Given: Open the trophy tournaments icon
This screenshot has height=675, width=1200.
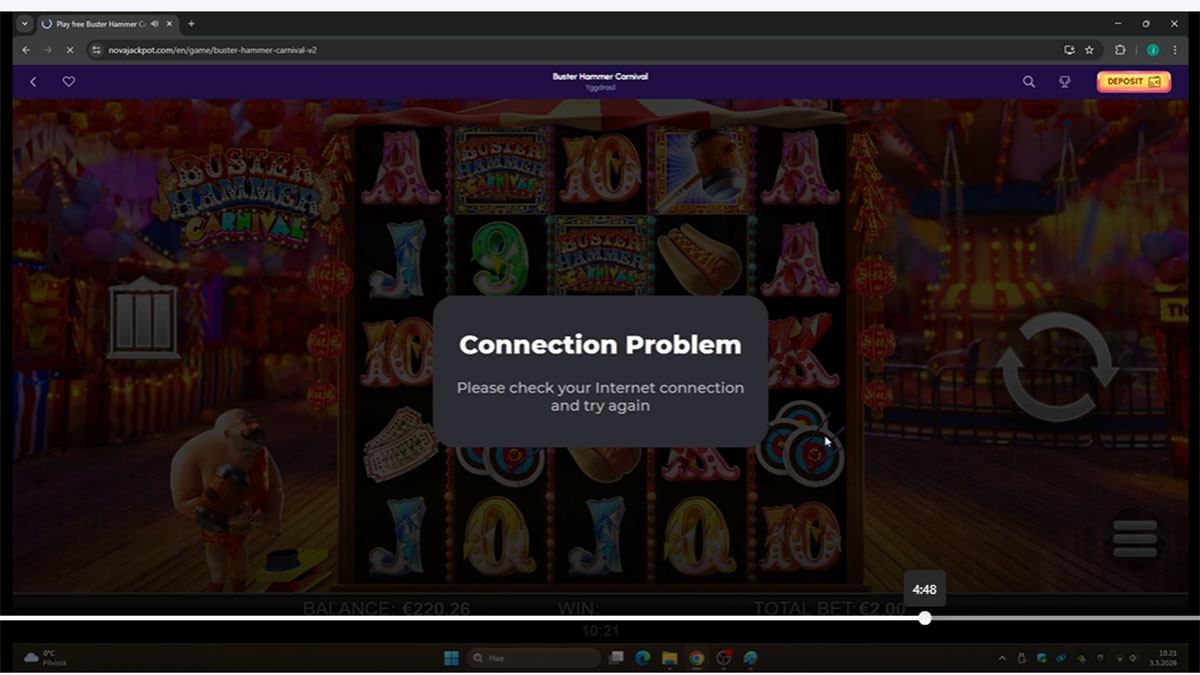Looking at the screenshot, I should coord(1065,82).
